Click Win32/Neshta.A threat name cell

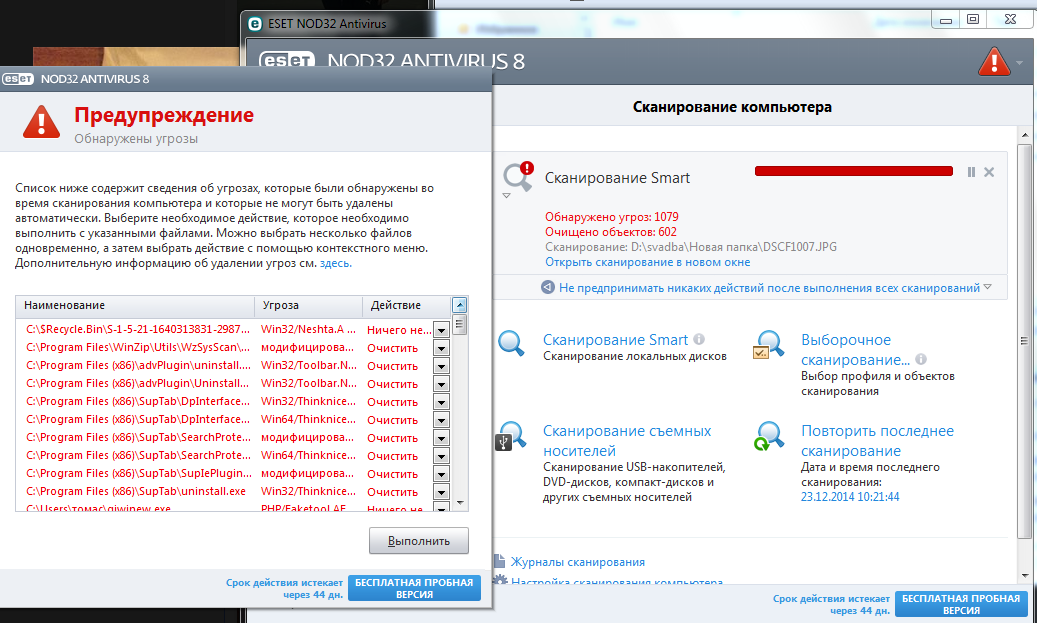(308, 329)
